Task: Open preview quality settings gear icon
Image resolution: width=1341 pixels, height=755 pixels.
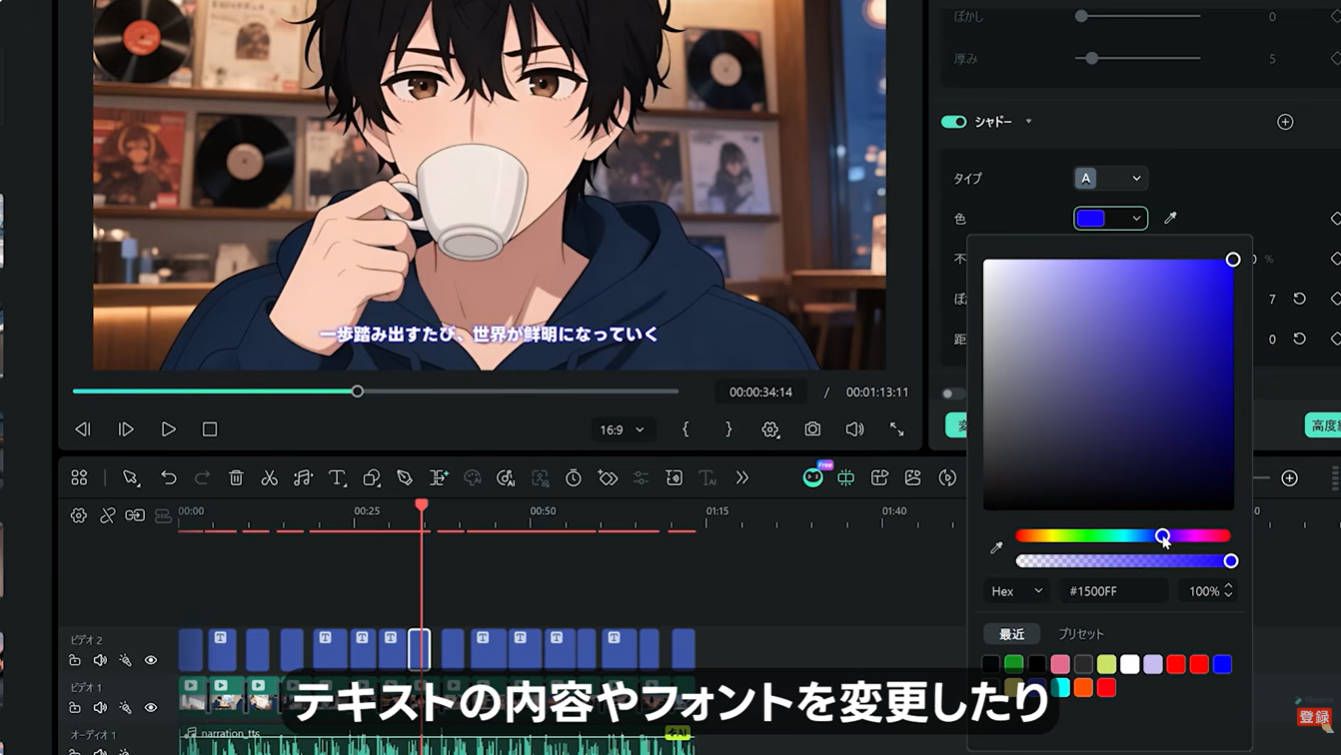Action: [770, 429]
